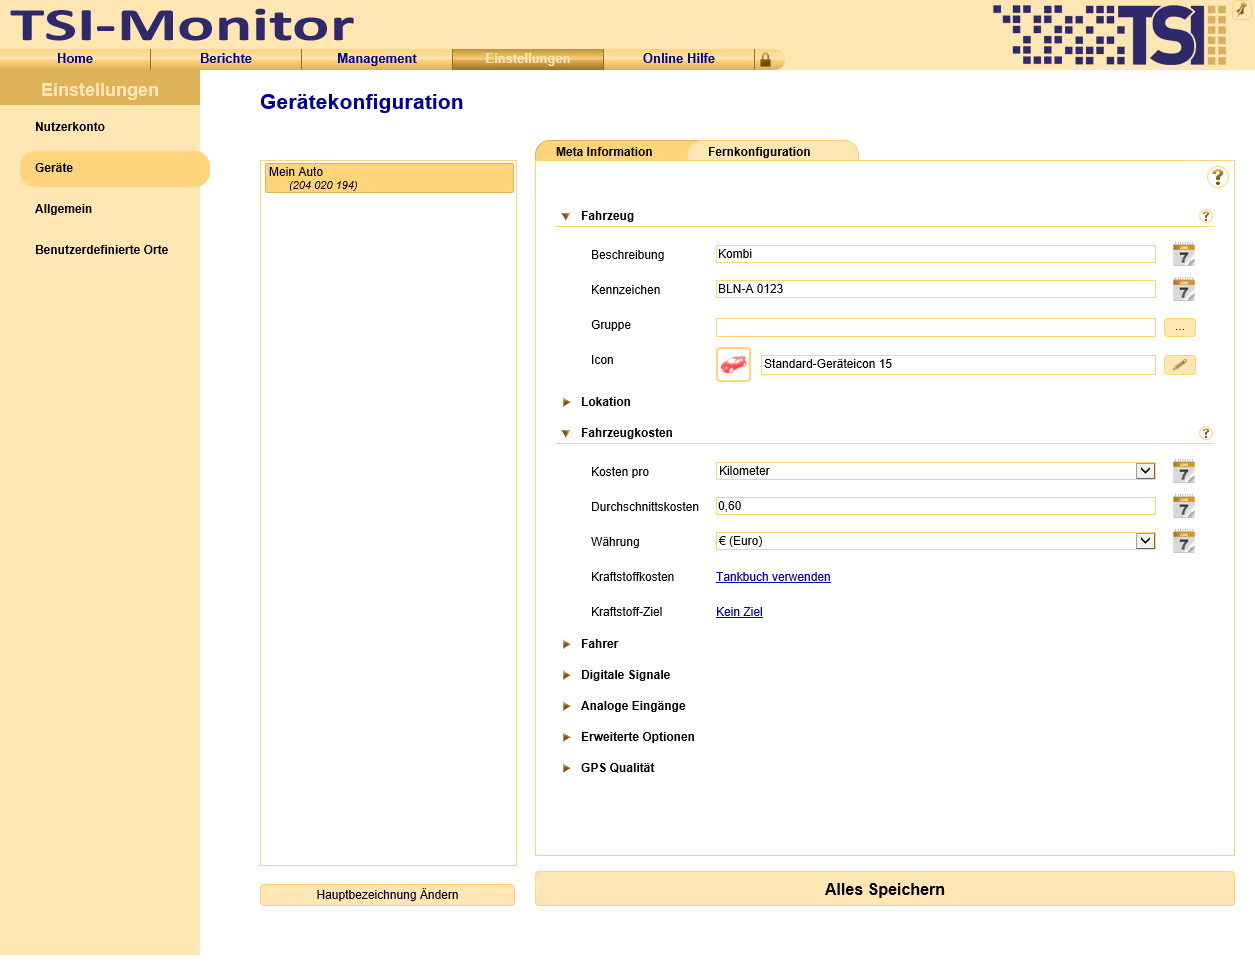
Task: Expand the Erweiterte Optionen section
Action: click(x=566, y=737)
